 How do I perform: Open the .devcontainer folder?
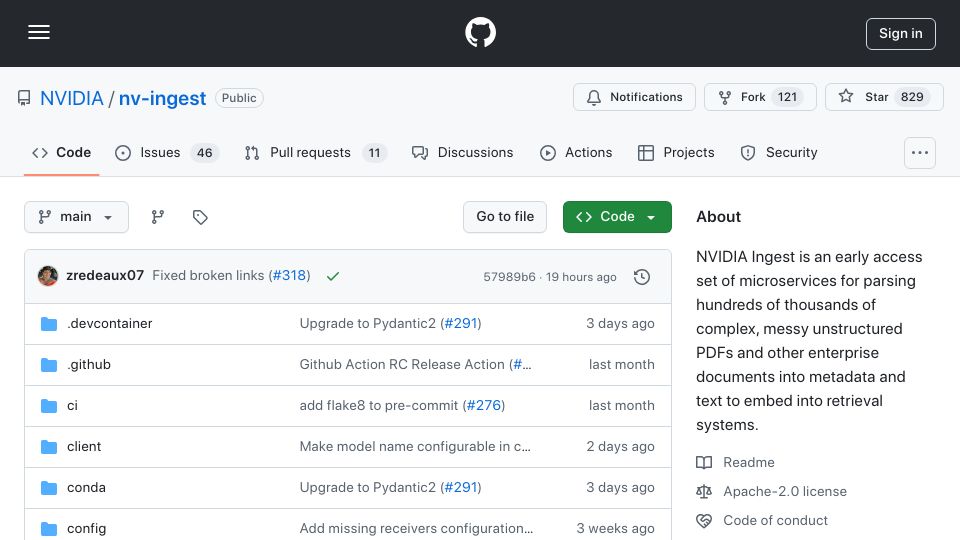coord(110,323)
